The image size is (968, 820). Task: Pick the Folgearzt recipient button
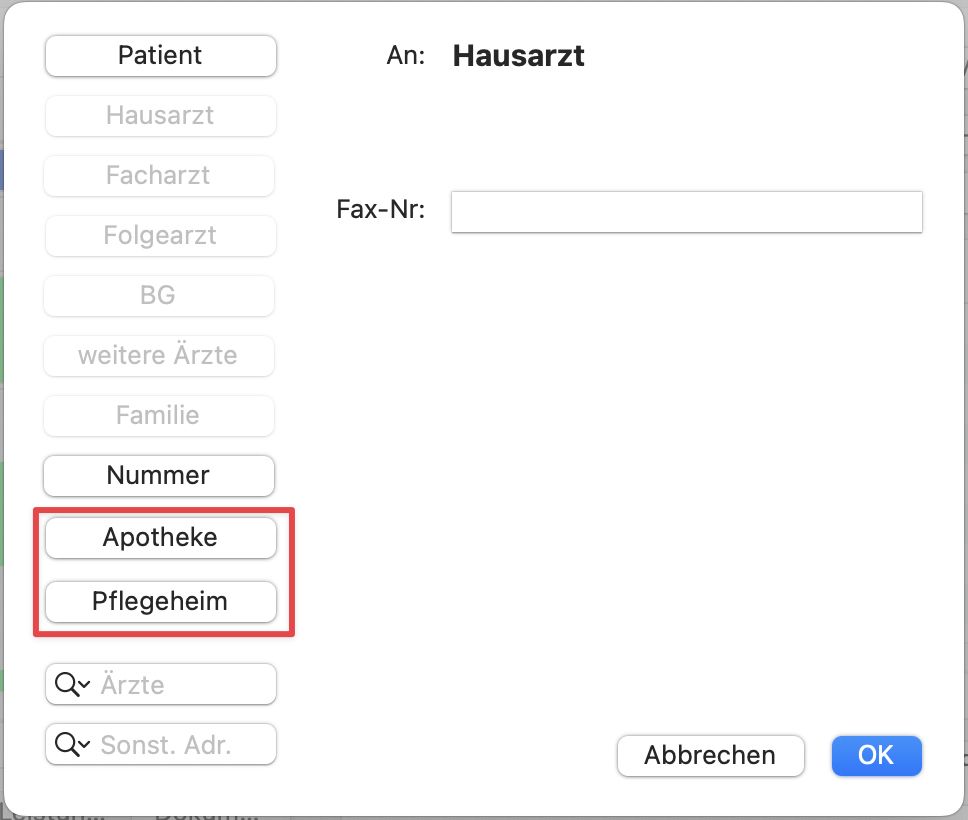159,236
